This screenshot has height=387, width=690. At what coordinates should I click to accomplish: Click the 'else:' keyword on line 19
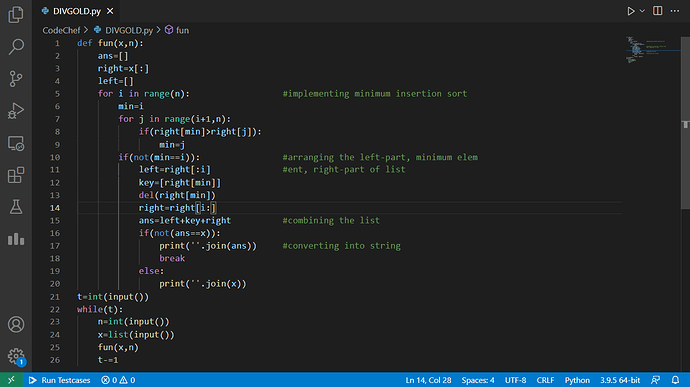pos(151,271)
